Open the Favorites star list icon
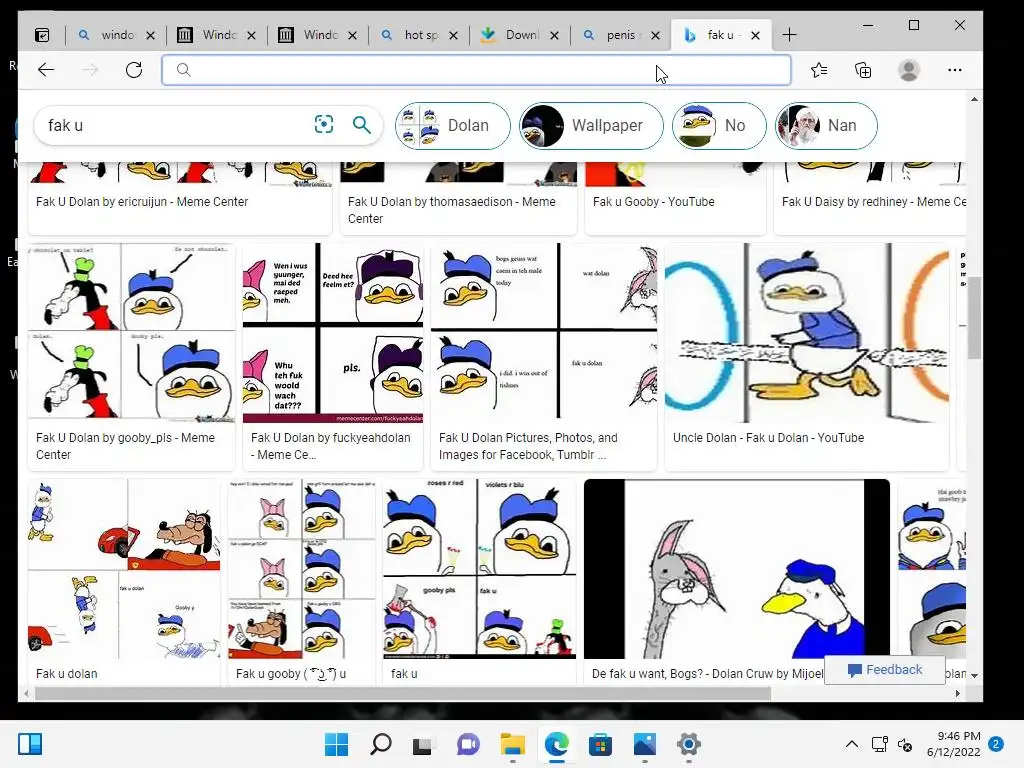The width and height of the screenshot is (1024, 768). [x=819, y=70]
